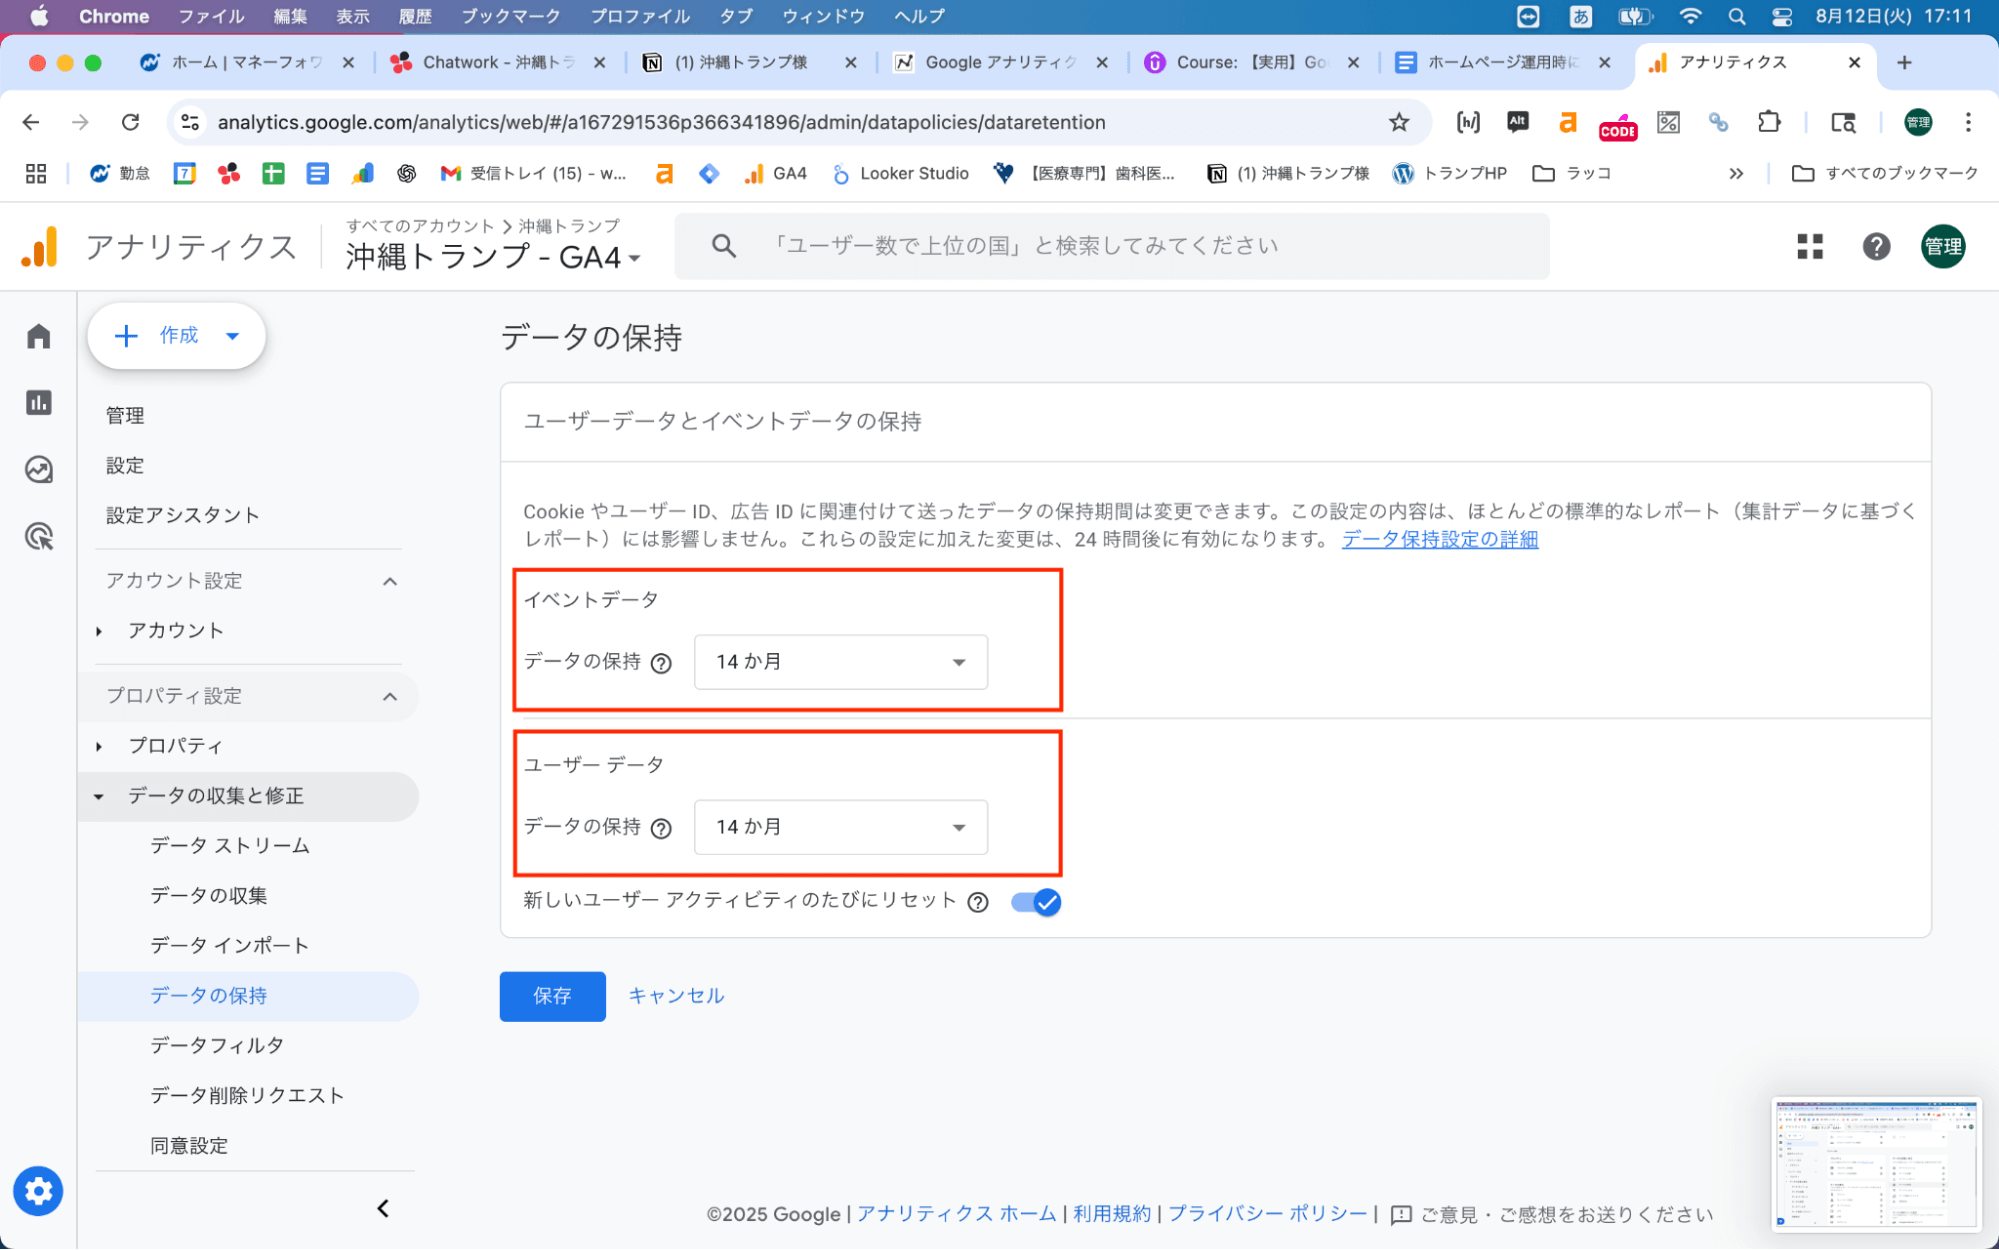Click the 保存 button
This screenshot has width=1999, height=1250.
[x=552, y=996]
